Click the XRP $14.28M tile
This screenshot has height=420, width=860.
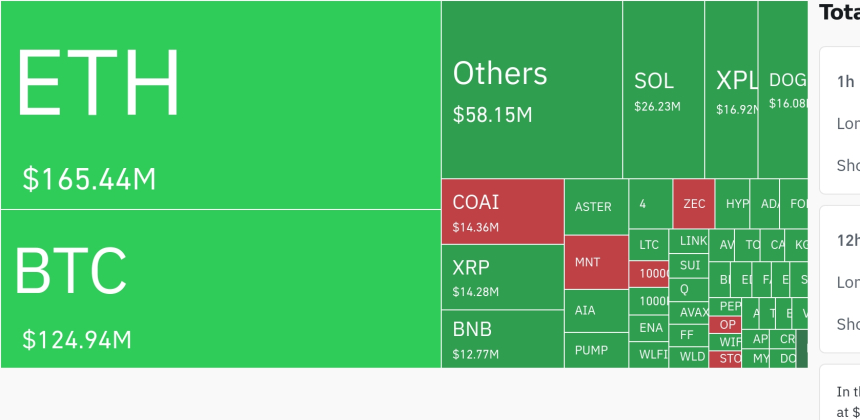pos(502,277)
